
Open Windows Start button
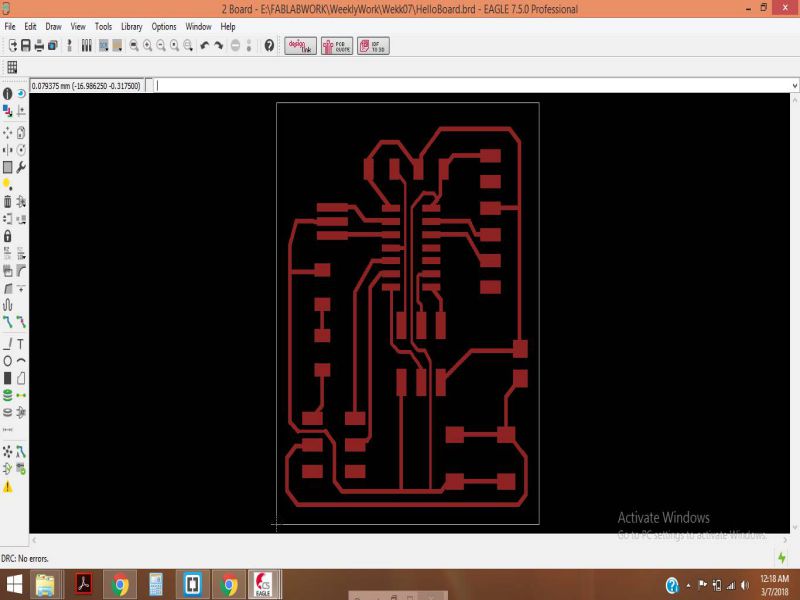[x=14, y=585]
